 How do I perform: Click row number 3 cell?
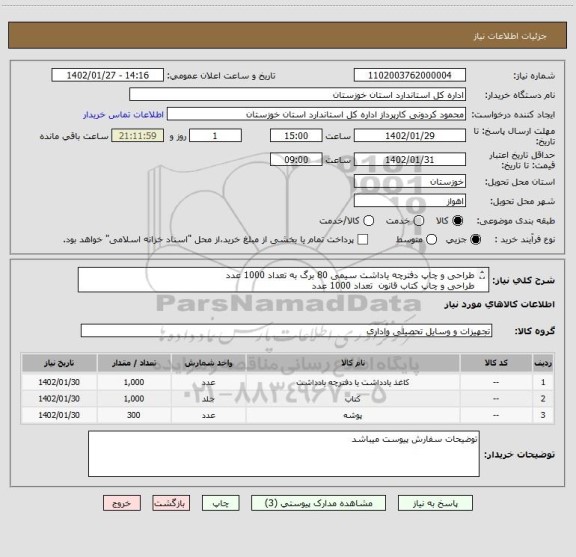(543, 415)
